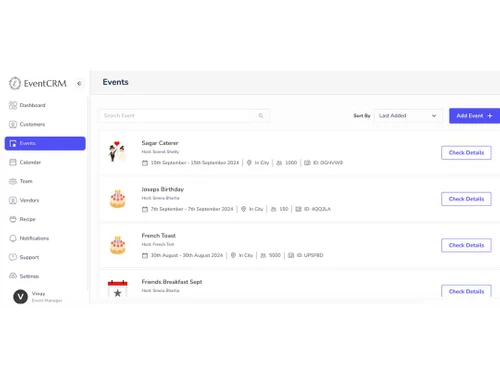Open Settings from the sidebar
This screenshot has height=375, width=500.
45,276
